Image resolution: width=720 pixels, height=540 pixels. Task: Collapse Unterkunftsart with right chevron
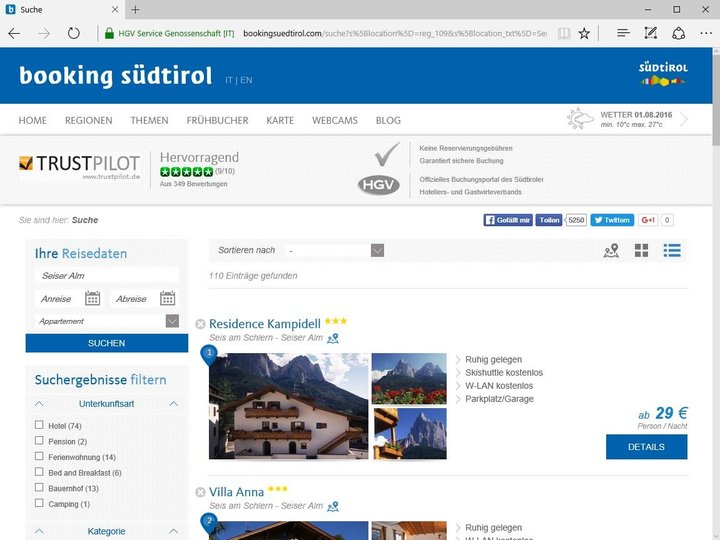(174, 404)
